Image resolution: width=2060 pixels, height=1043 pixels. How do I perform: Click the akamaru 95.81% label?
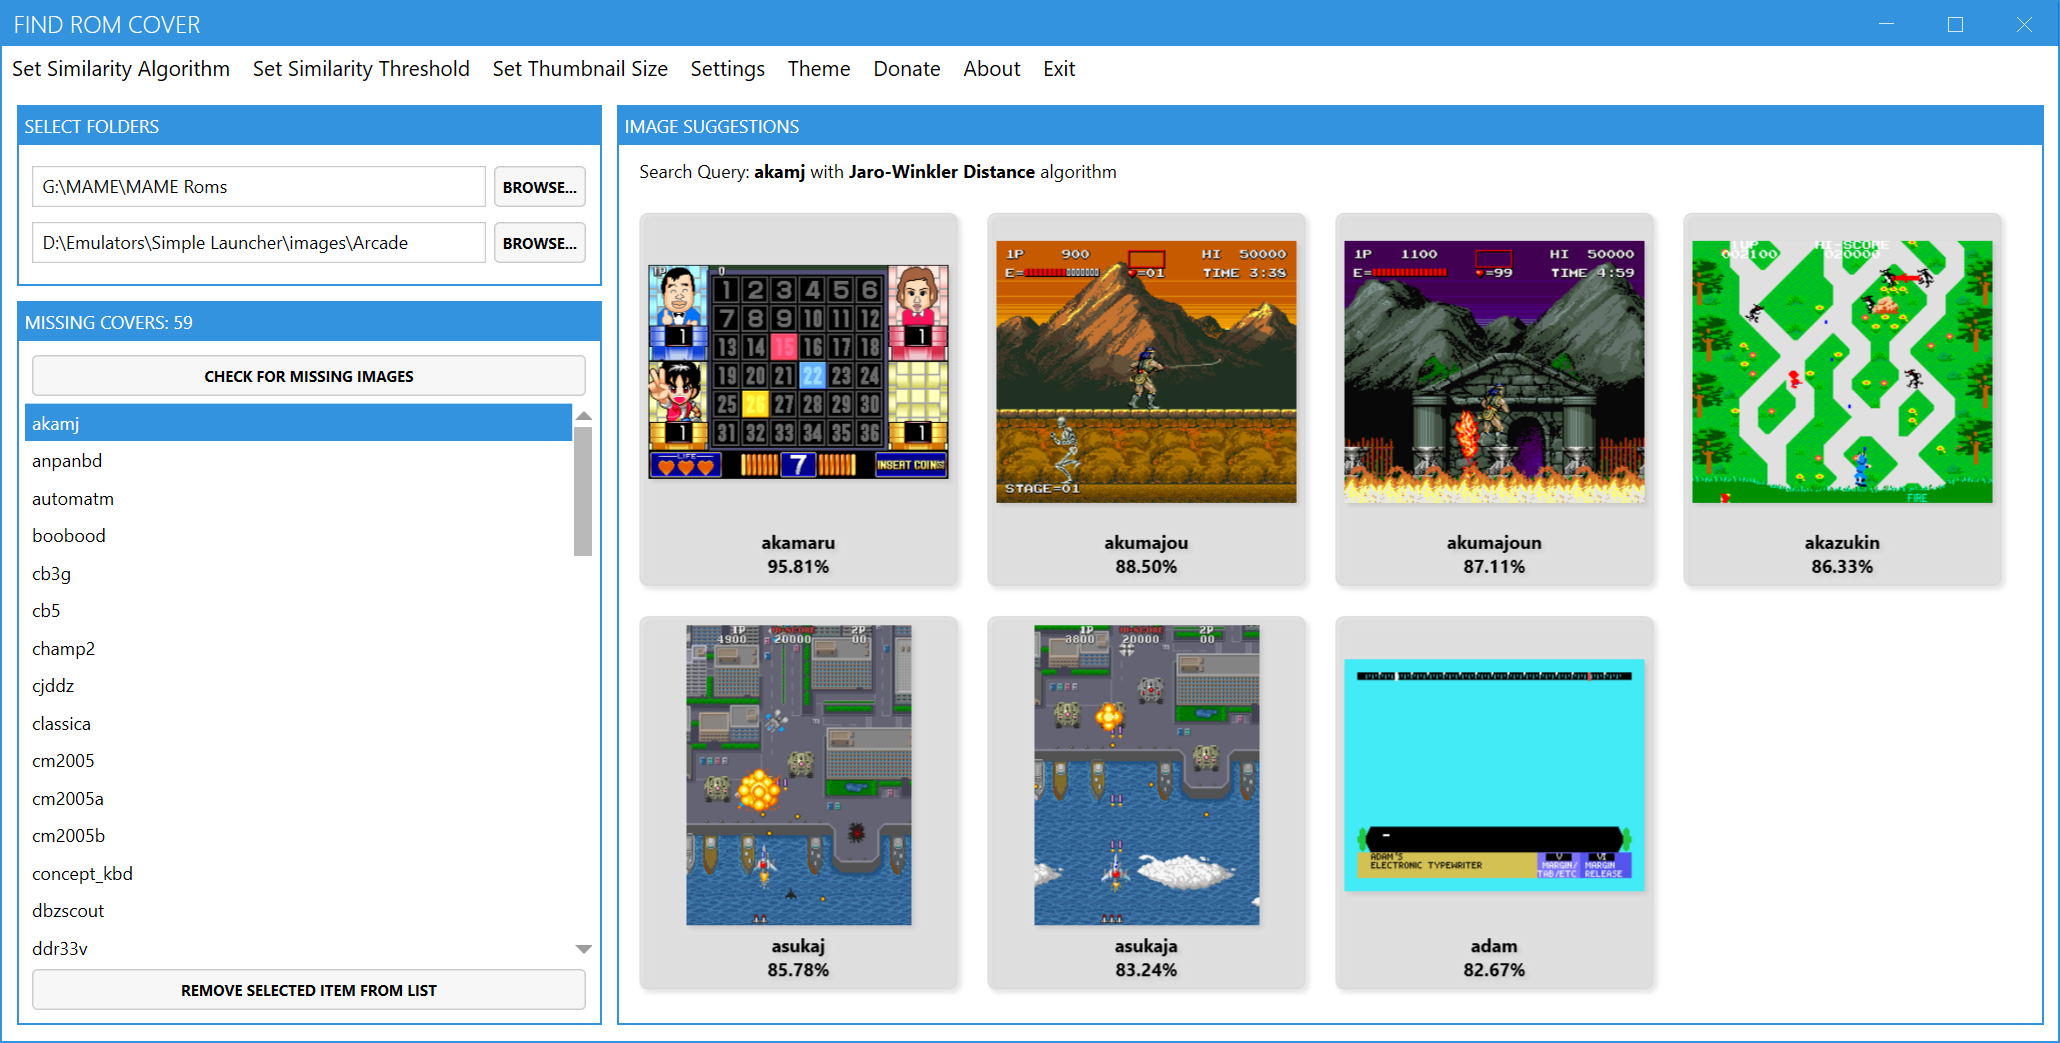click(798, 555)
